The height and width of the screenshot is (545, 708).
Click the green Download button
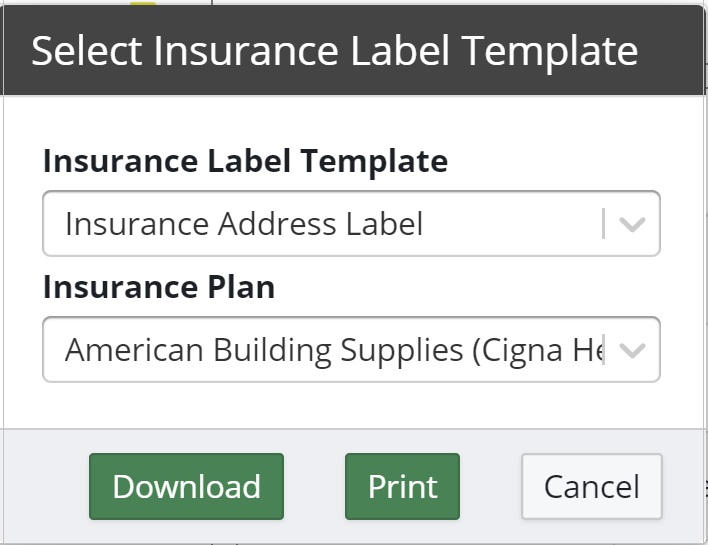186,487
